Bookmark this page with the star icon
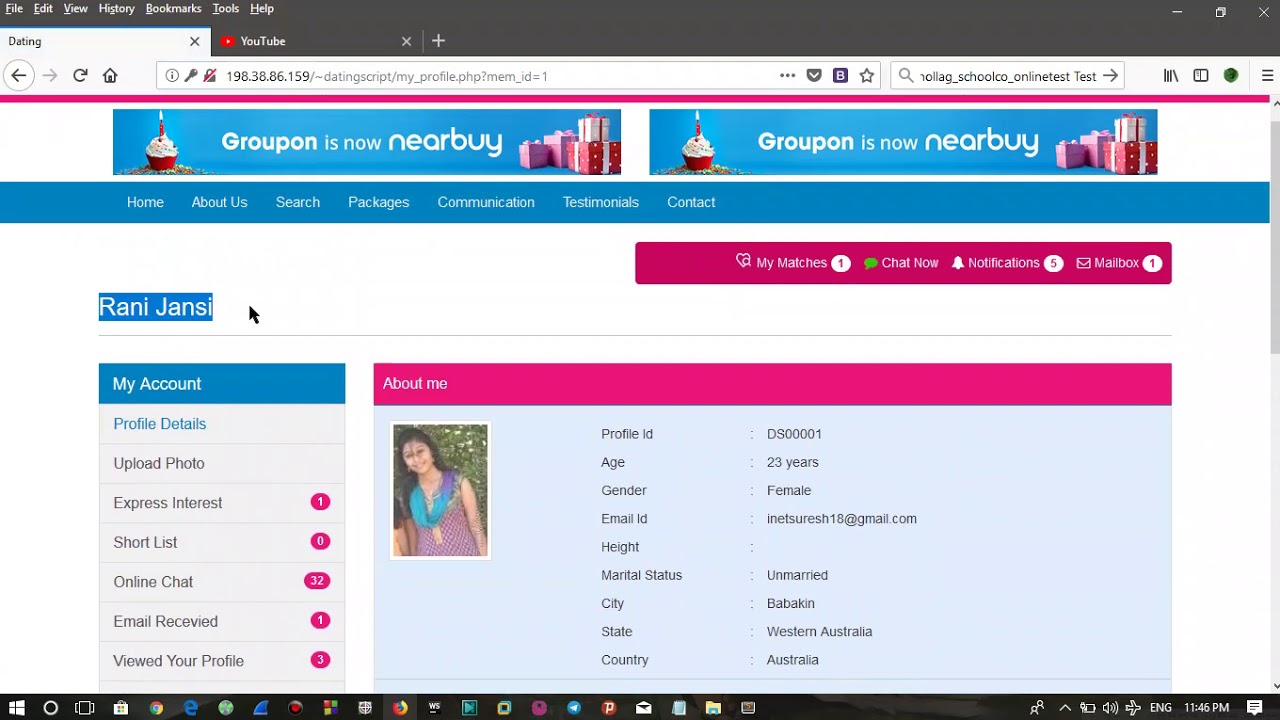 click(867, 76)
